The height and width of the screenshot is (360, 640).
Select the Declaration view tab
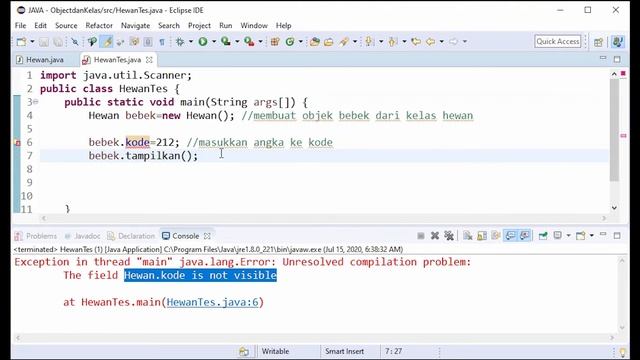pyautogui.click(x=131, y=236)
